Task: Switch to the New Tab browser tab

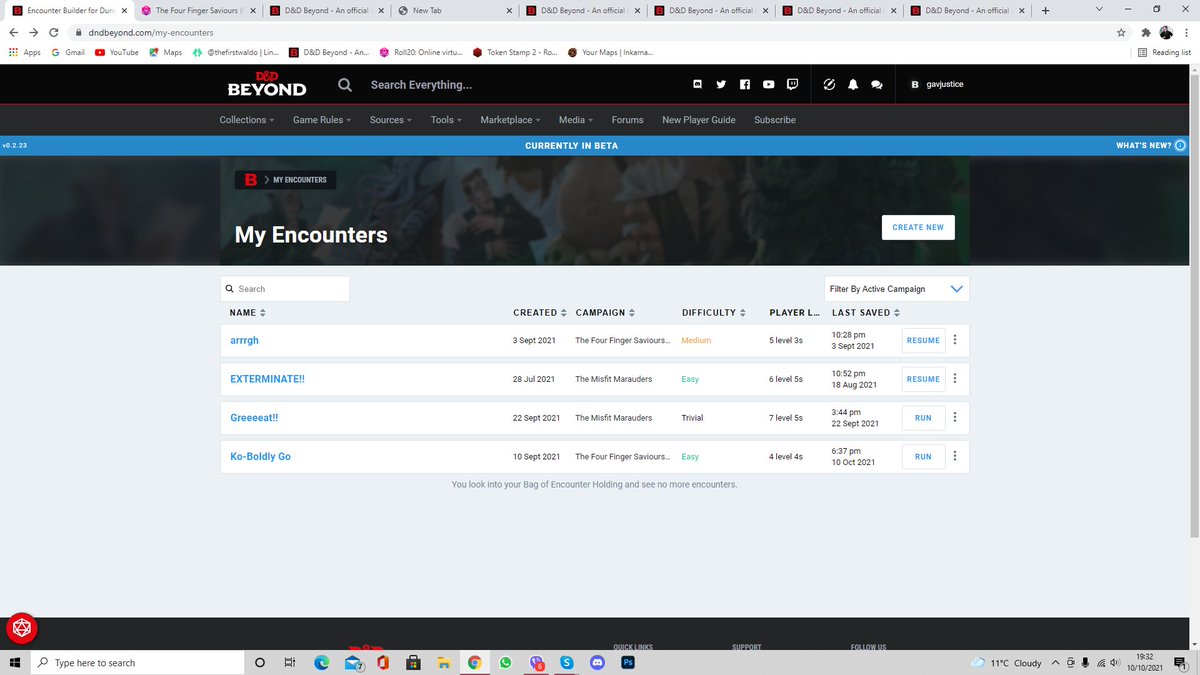Action: [454, 11]
